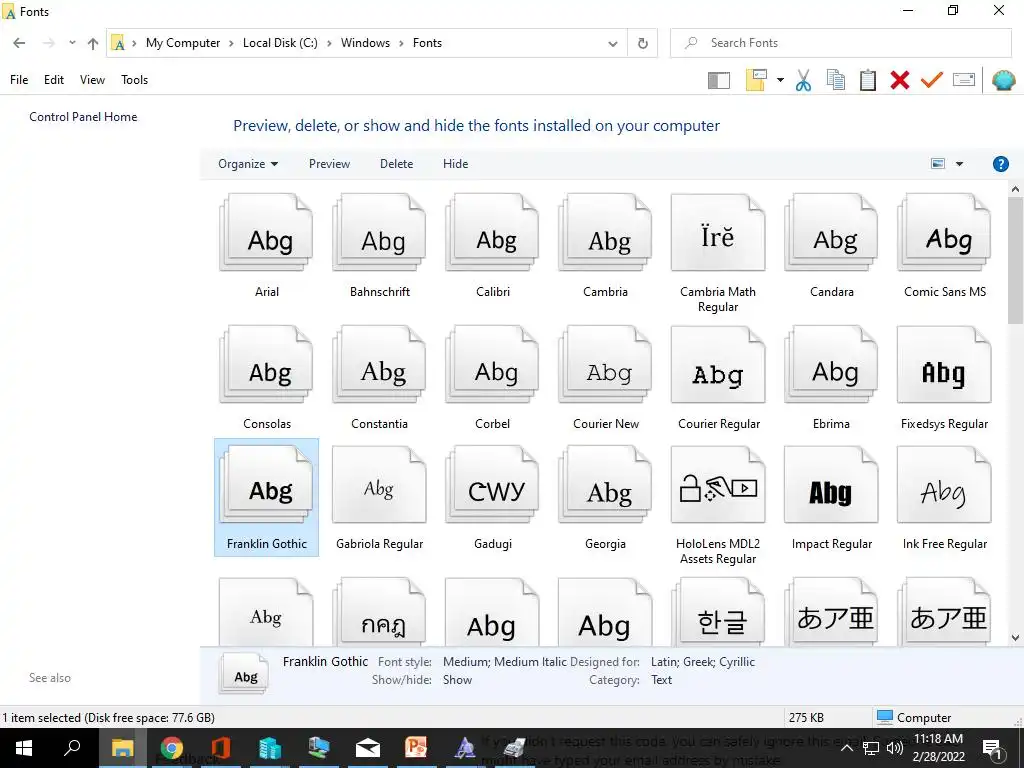Select the Gabriola Regular font
Viewport: 1024px width, 768px height.
click(379, 498)
